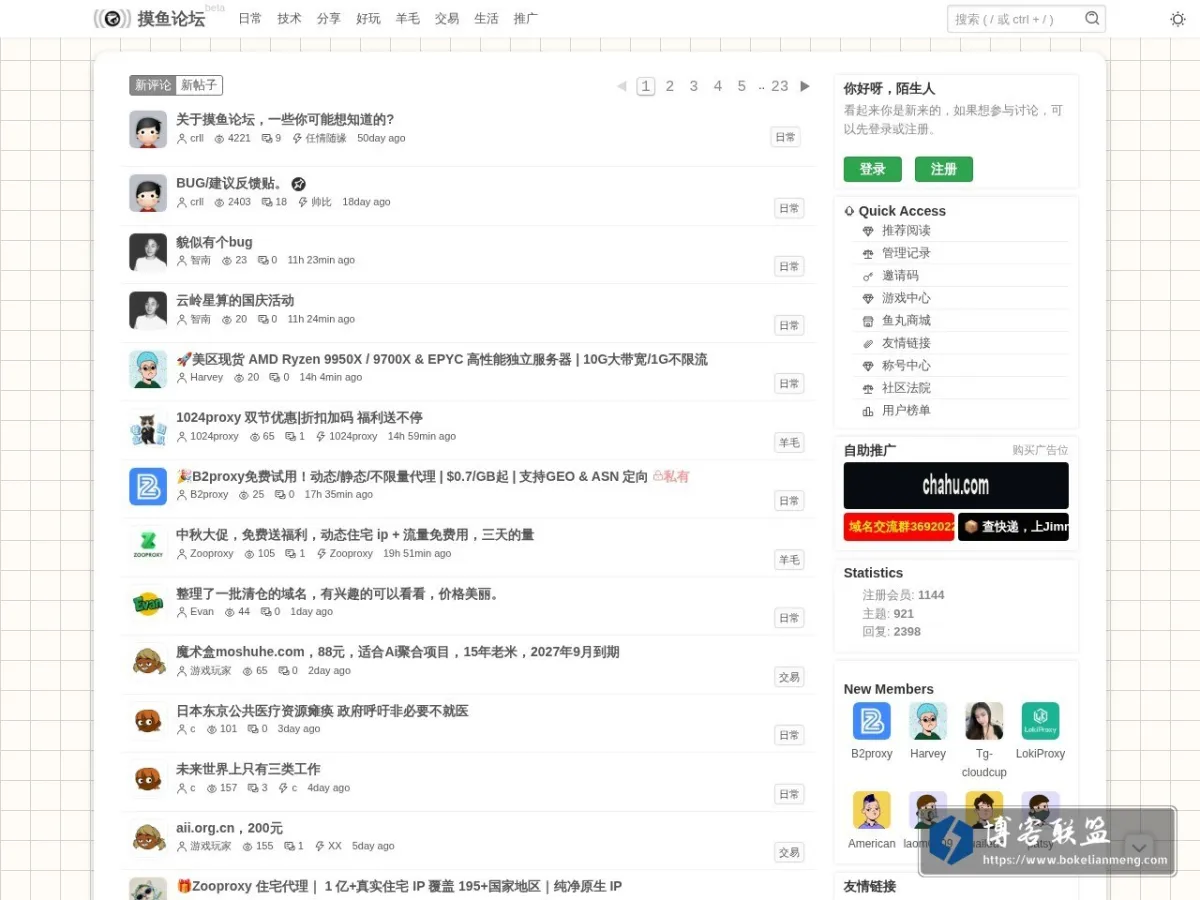1200x900 pixels.
Task: Open 鱼丸商城 in Quick Access
Action: [x=906, y=321]
